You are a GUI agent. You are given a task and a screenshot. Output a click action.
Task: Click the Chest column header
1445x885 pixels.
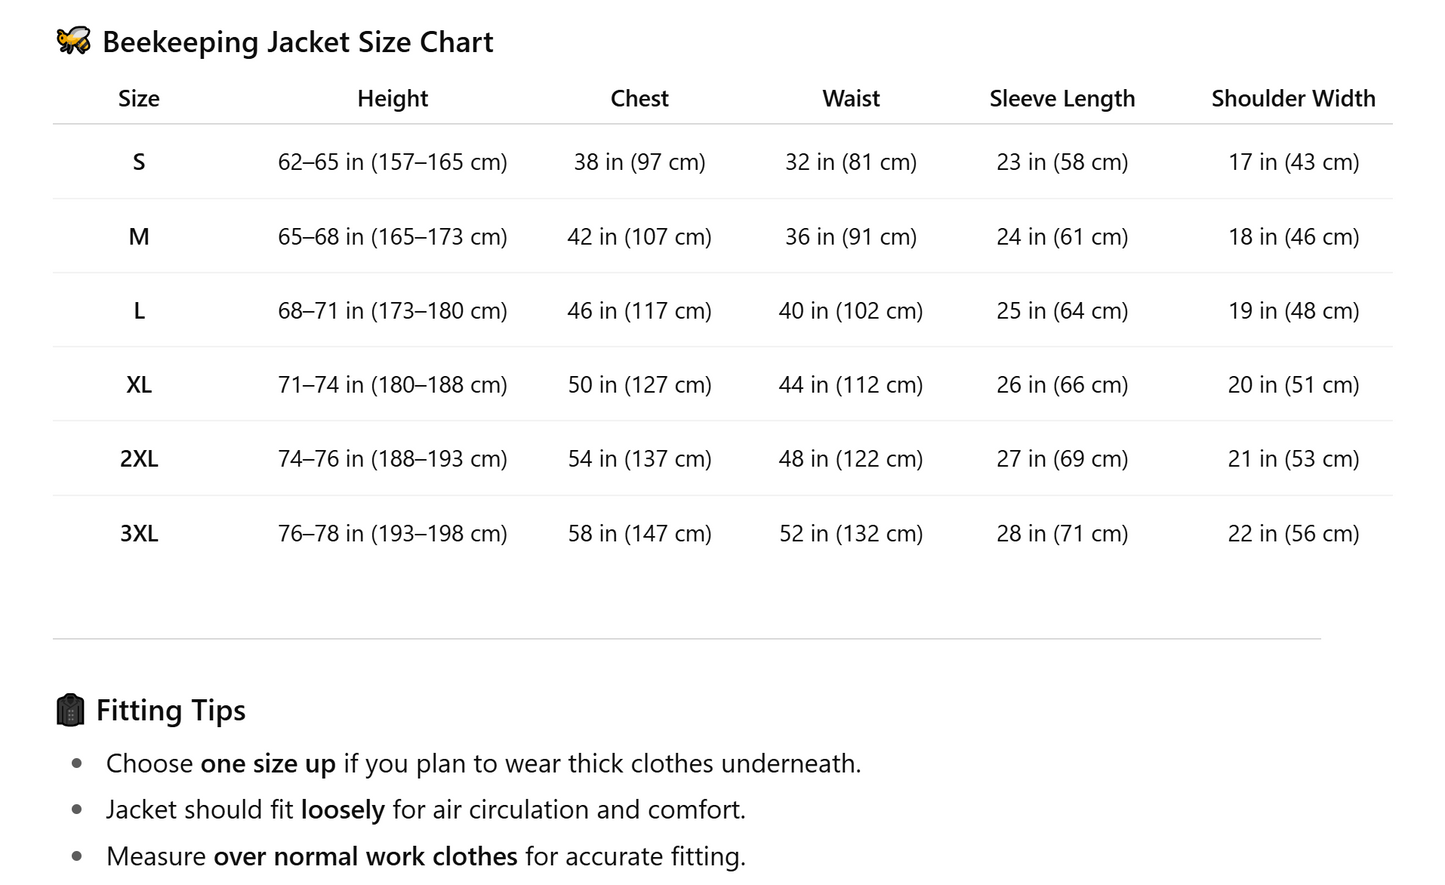tap(639, 98)
